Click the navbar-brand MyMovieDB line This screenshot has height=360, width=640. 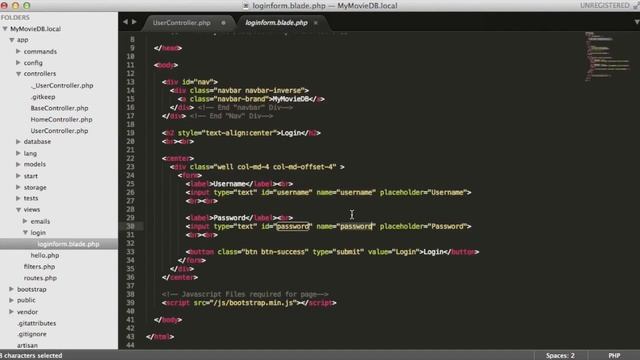click(x=251, y=99)
